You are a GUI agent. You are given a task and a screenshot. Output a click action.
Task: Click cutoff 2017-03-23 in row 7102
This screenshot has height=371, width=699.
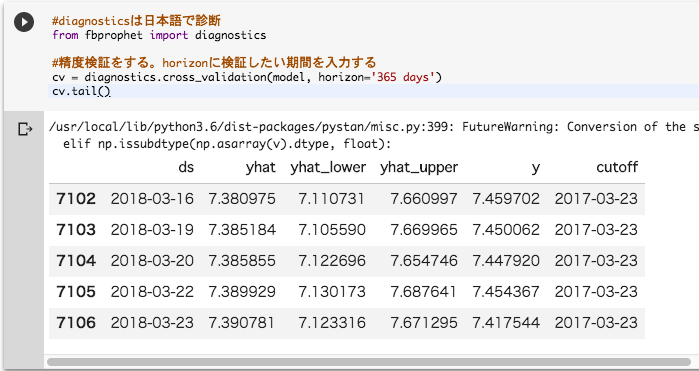596,198
